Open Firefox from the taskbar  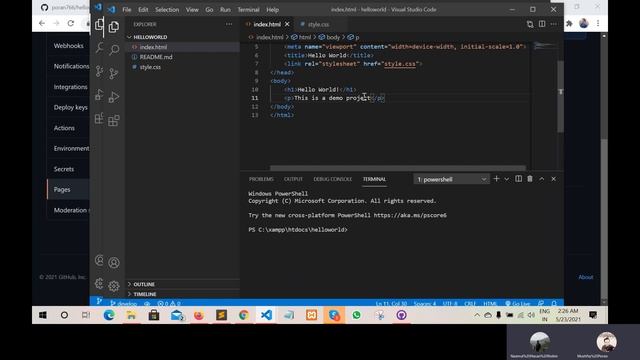click(199, 315)
